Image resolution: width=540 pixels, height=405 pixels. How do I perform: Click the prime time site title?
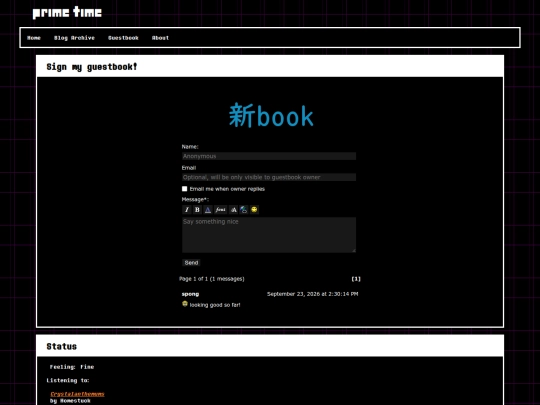67,13
